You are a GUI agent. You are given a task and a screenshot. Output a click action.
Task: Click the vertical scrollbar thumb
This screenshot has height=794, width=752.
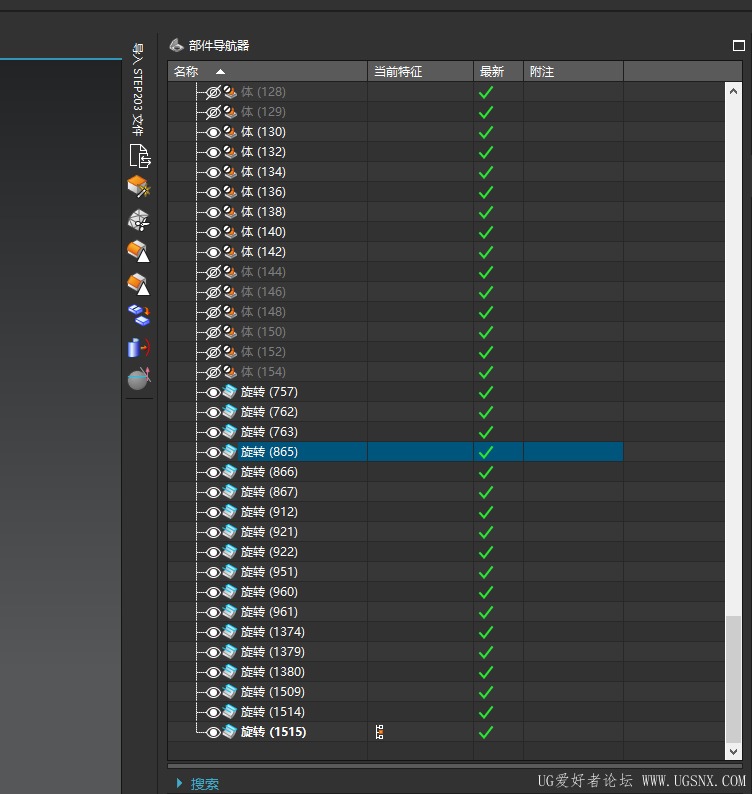coord(733,679)
